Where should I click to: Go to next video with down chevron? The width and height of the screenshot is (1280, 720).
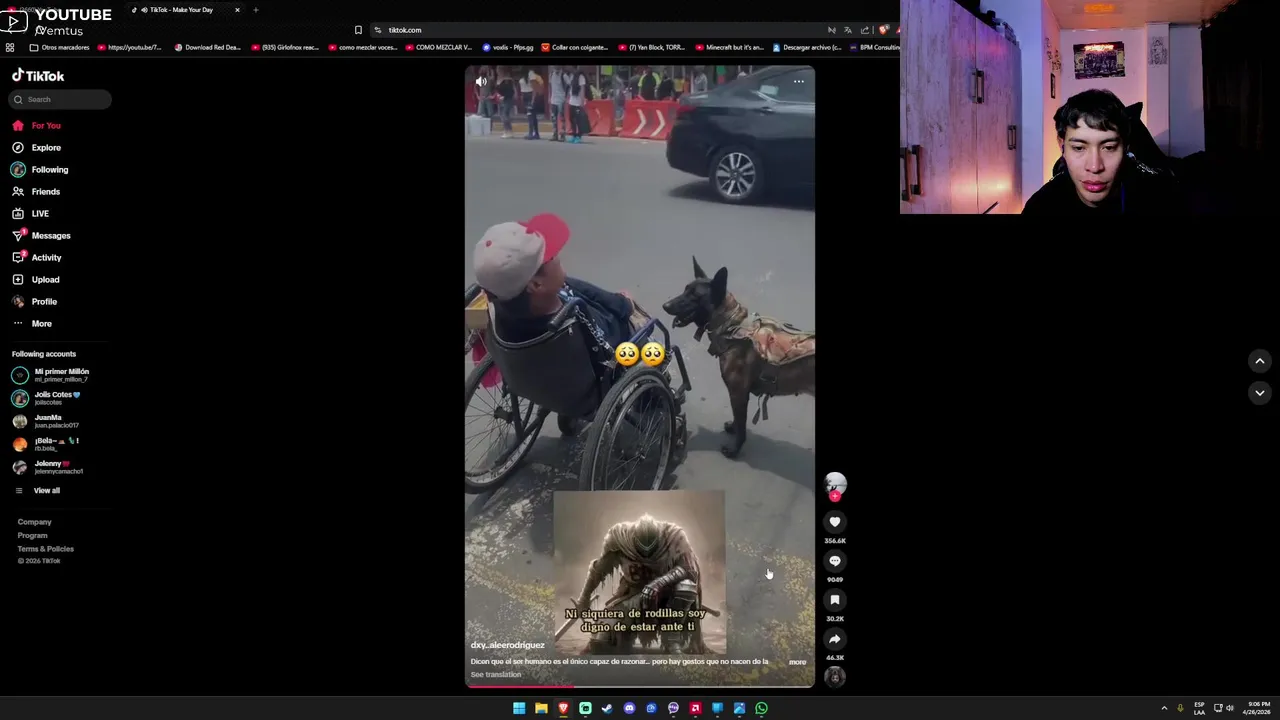coord(1260,393)
